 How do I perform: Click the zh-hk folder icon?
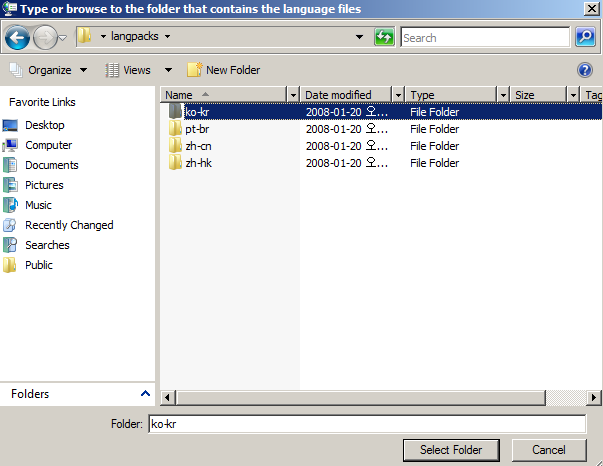[175, 162]
